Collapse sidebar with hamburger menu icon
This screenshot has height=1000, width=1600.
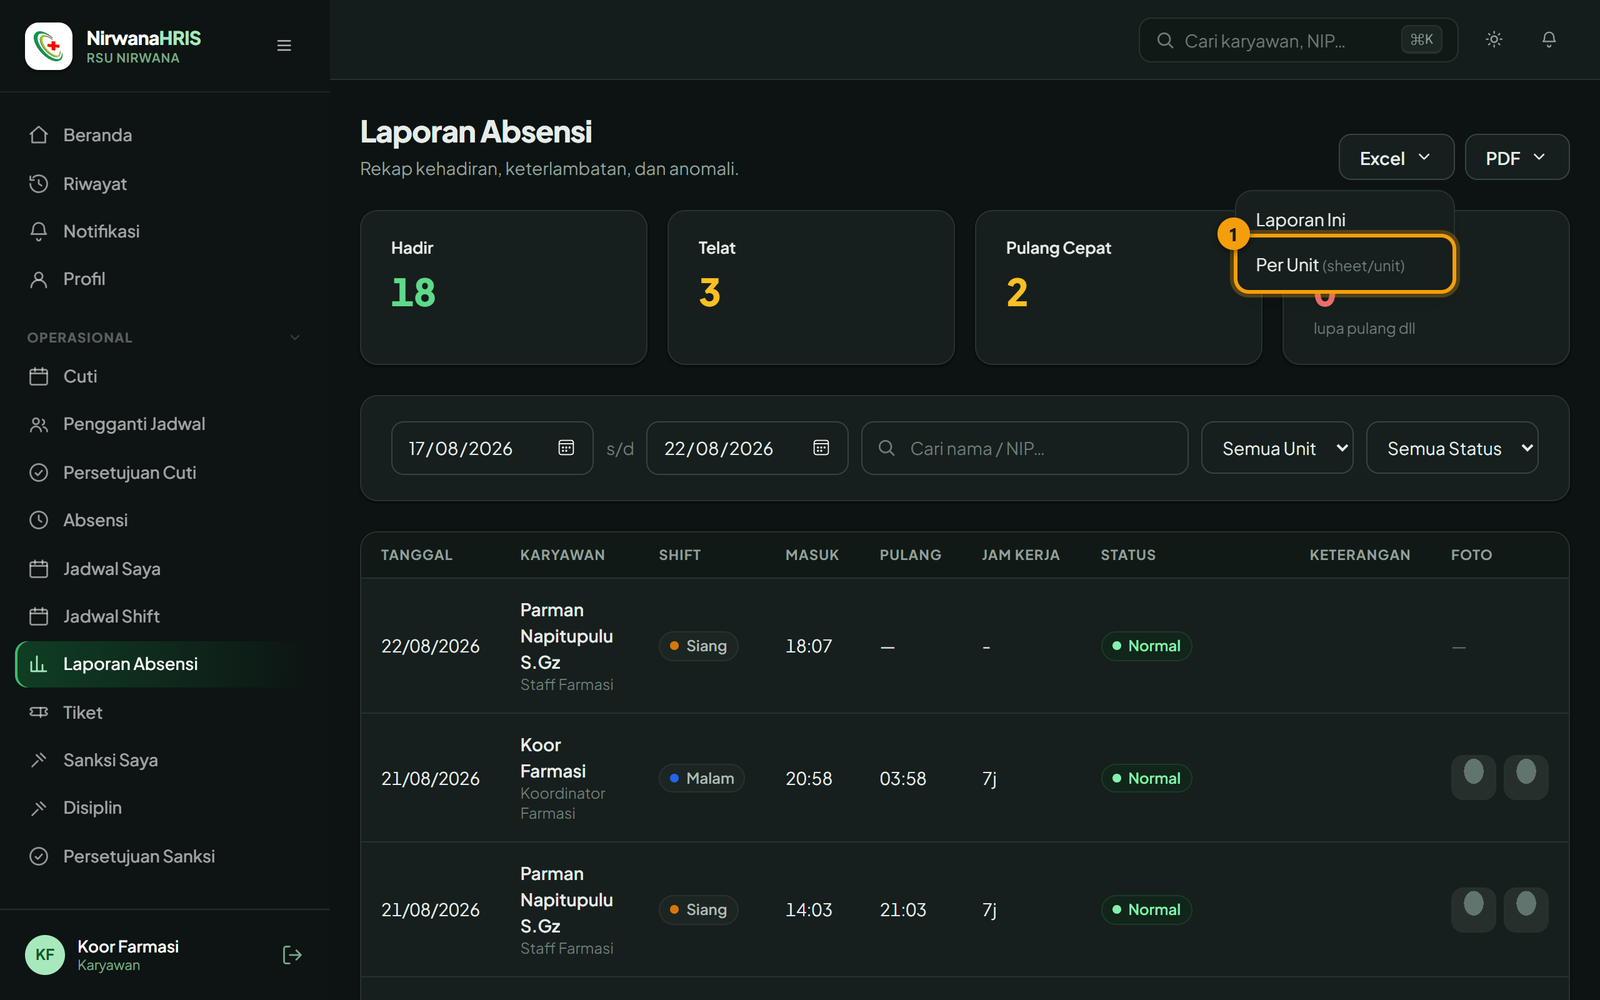coord(284,46)
